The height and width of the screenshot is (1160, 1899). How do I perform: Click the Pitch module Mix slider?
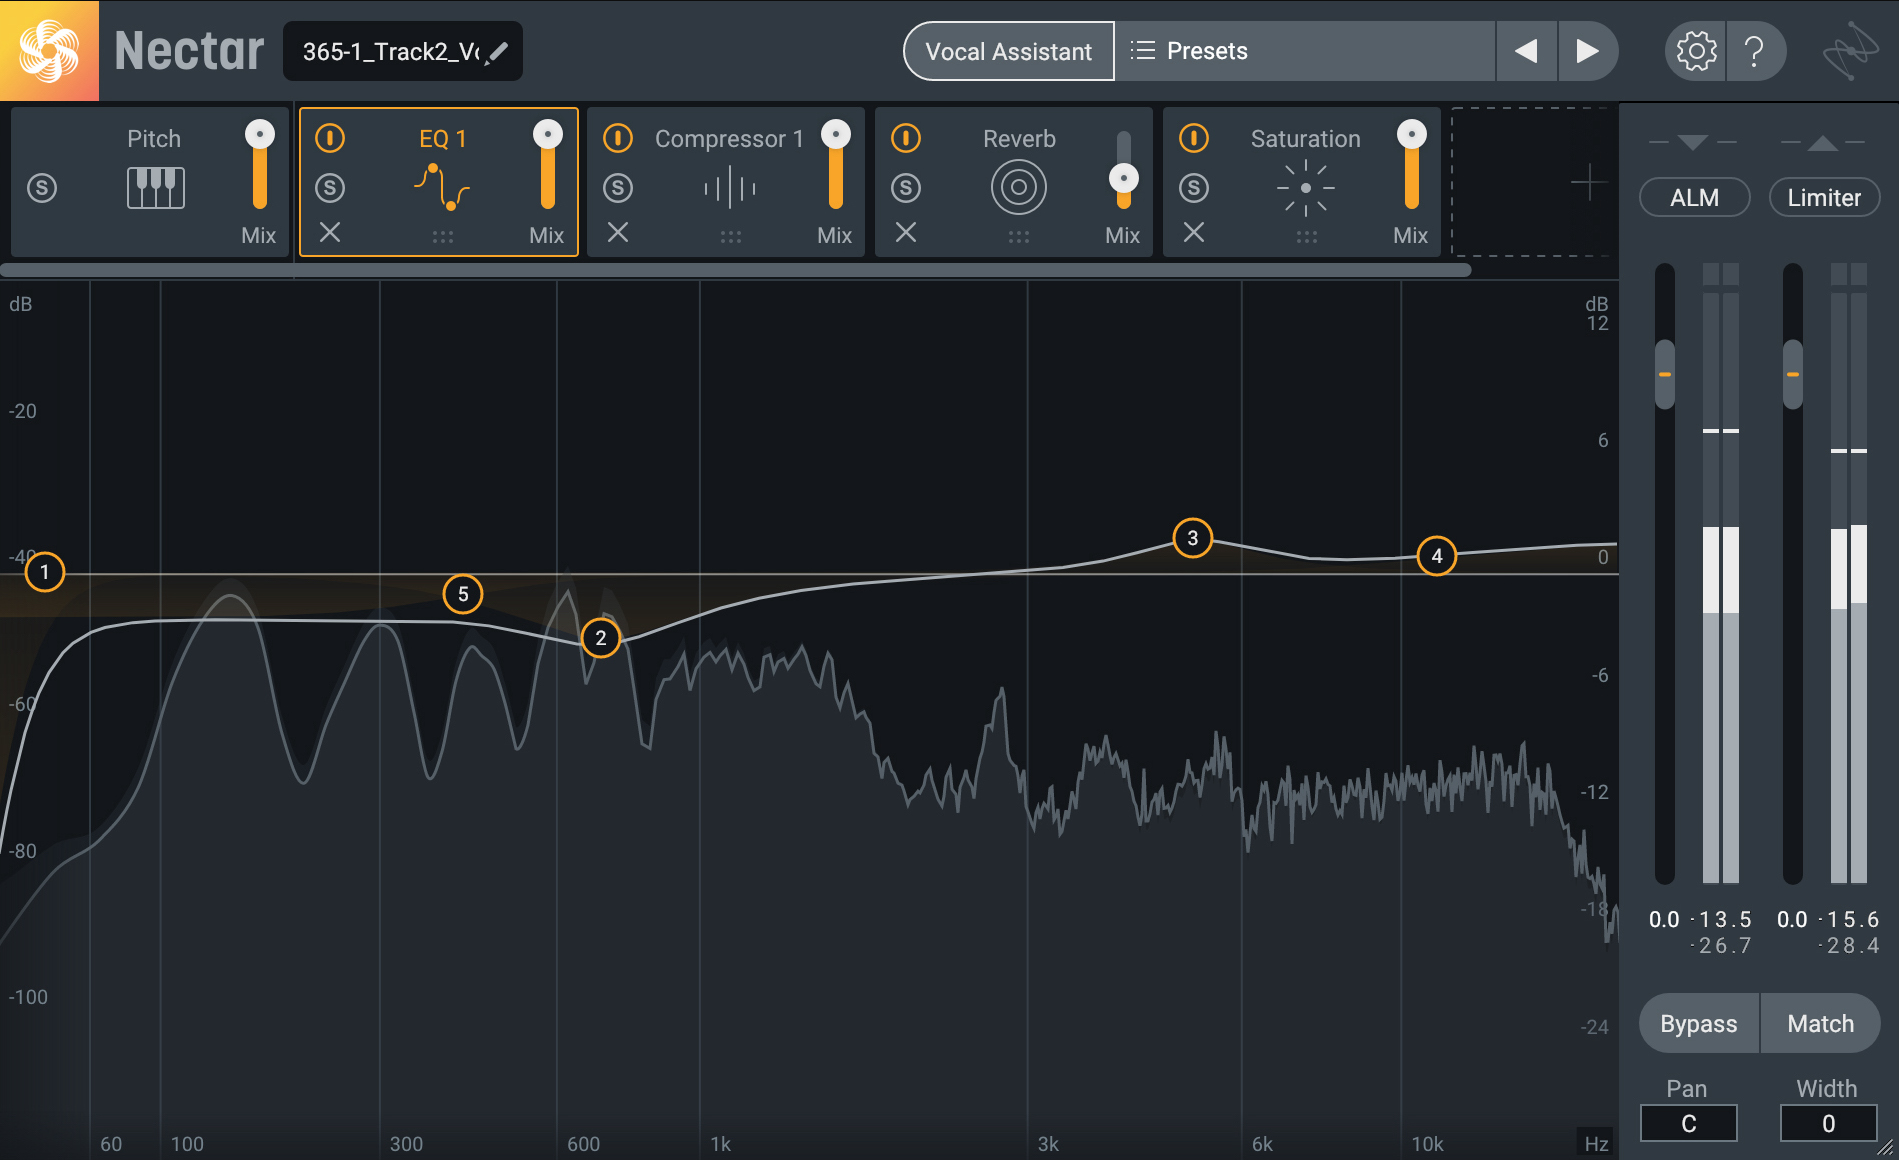(260, 165)
